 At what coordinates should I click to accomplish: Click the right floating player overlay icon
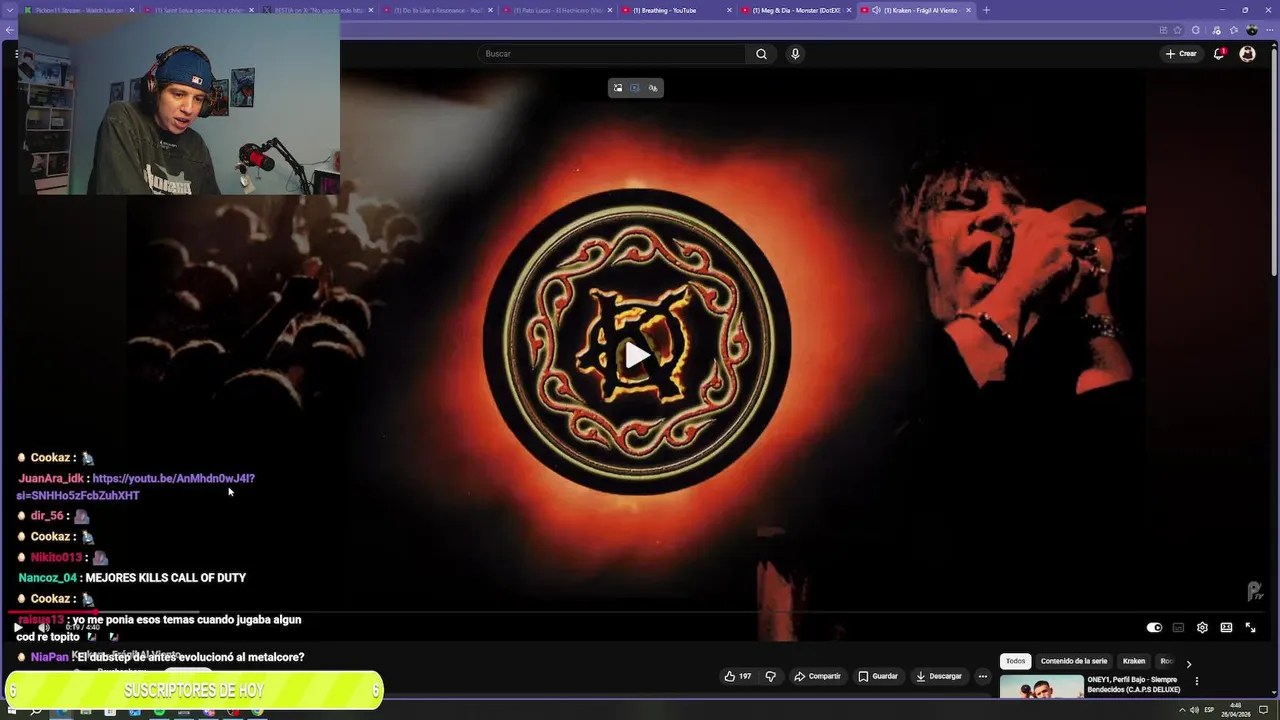click(653, 88)
